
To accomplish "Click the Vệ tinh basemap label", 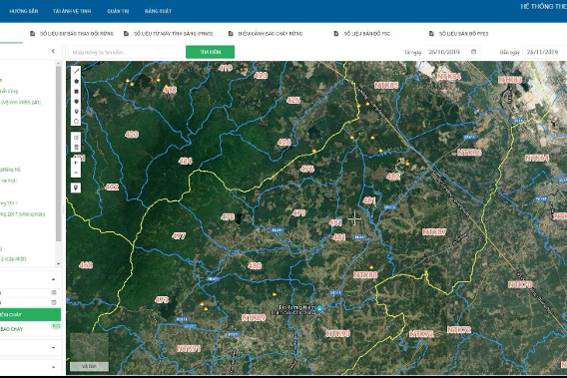I will coord(89,366).
